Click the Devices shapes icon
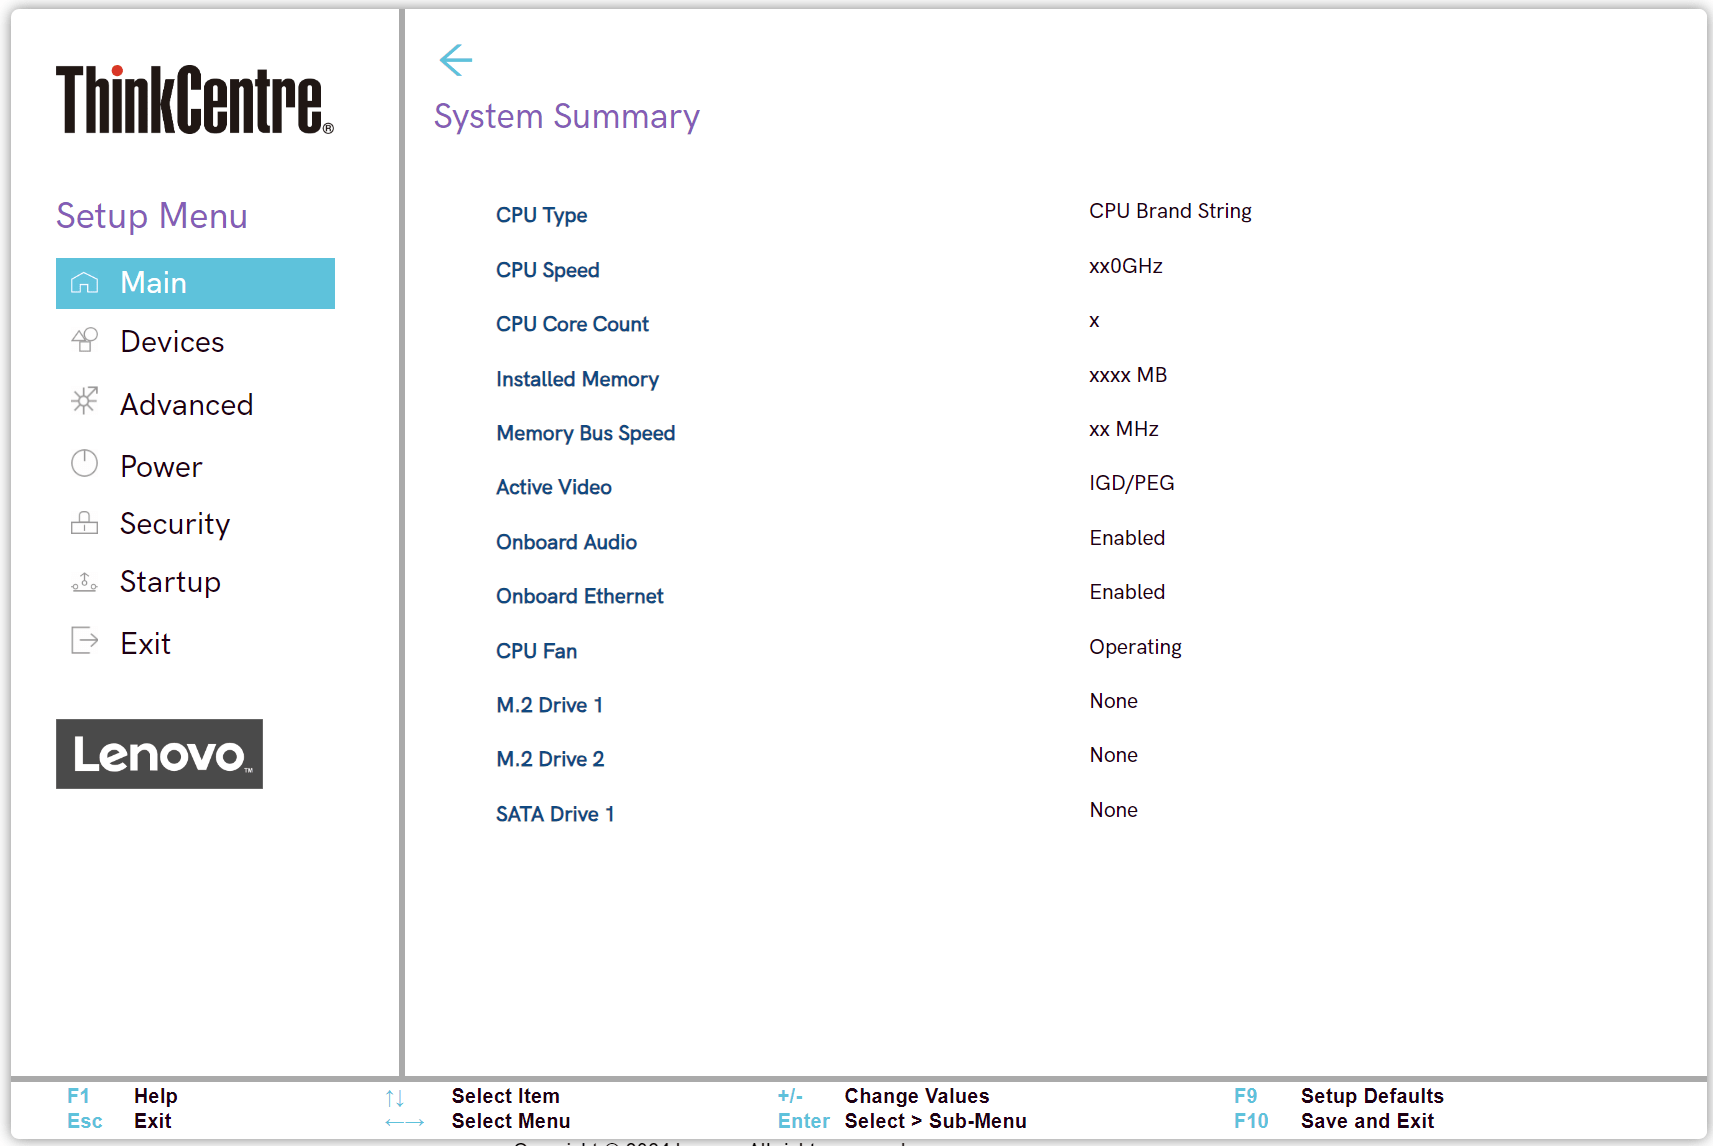 point(85,341)
